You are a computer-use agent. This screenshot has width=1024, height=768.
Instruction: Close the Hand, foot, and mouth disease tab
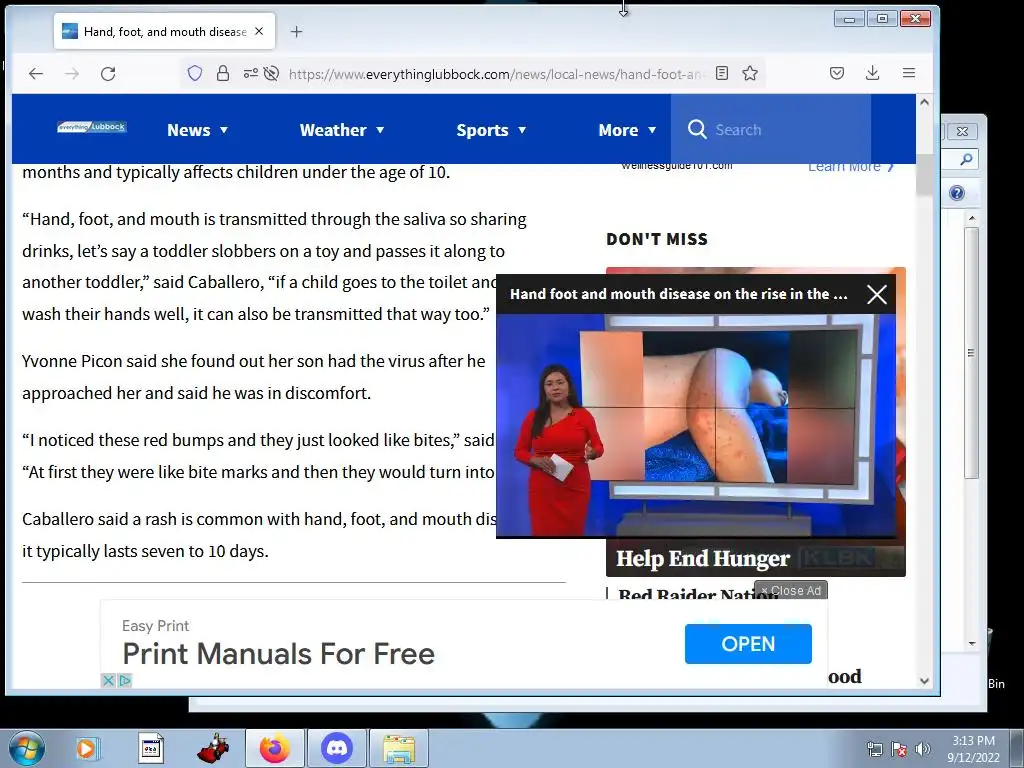click(x=259, y=31)
